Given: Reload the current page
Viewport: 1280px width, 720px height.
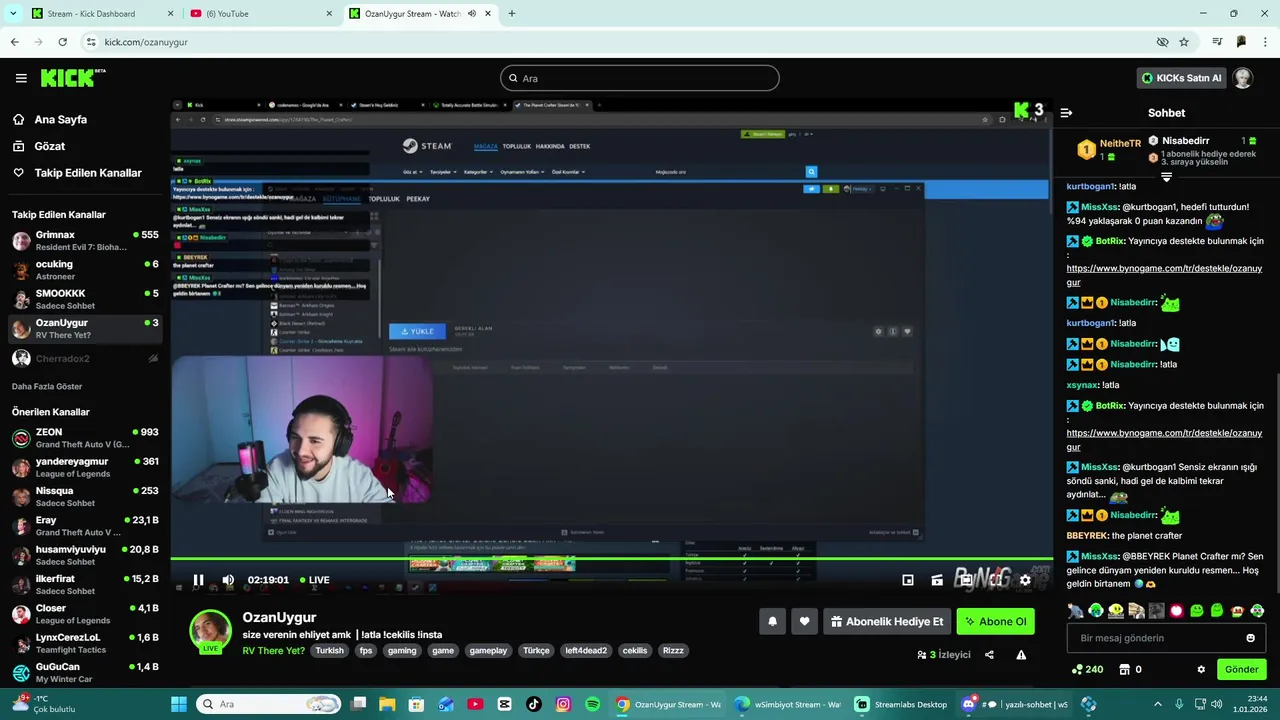Looking at the screenshot, I should point(62,42).
